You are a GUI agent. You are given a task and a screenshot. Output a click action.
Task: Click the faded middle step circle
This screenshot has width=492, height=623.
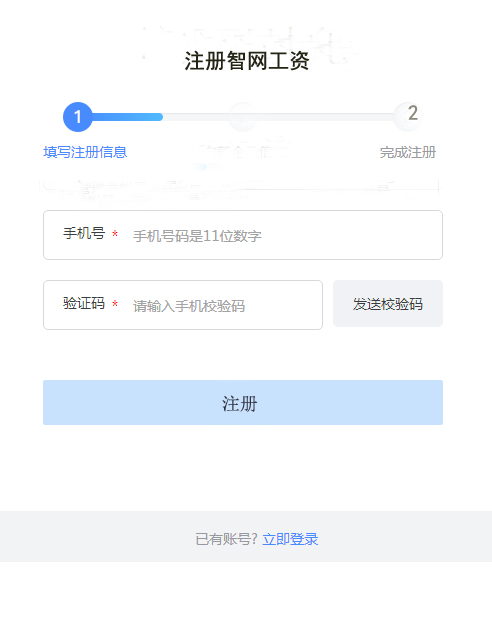click(x=242, y=116)
